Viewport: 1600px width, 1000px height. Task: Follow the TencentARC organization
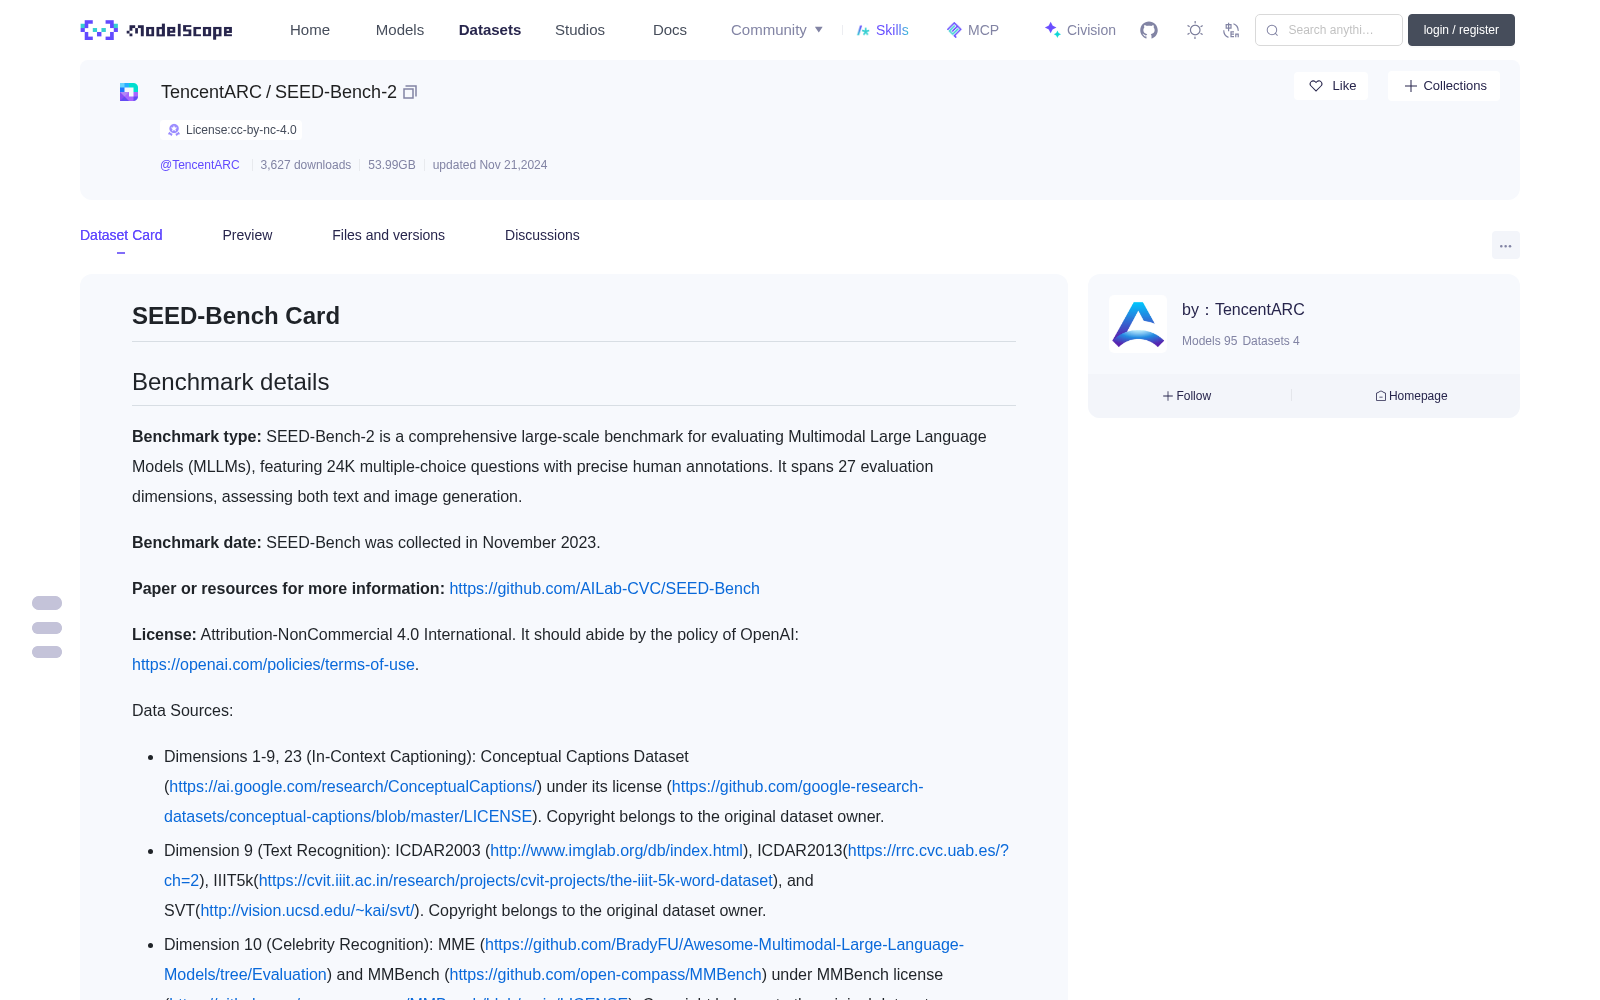coord(1187,396)
